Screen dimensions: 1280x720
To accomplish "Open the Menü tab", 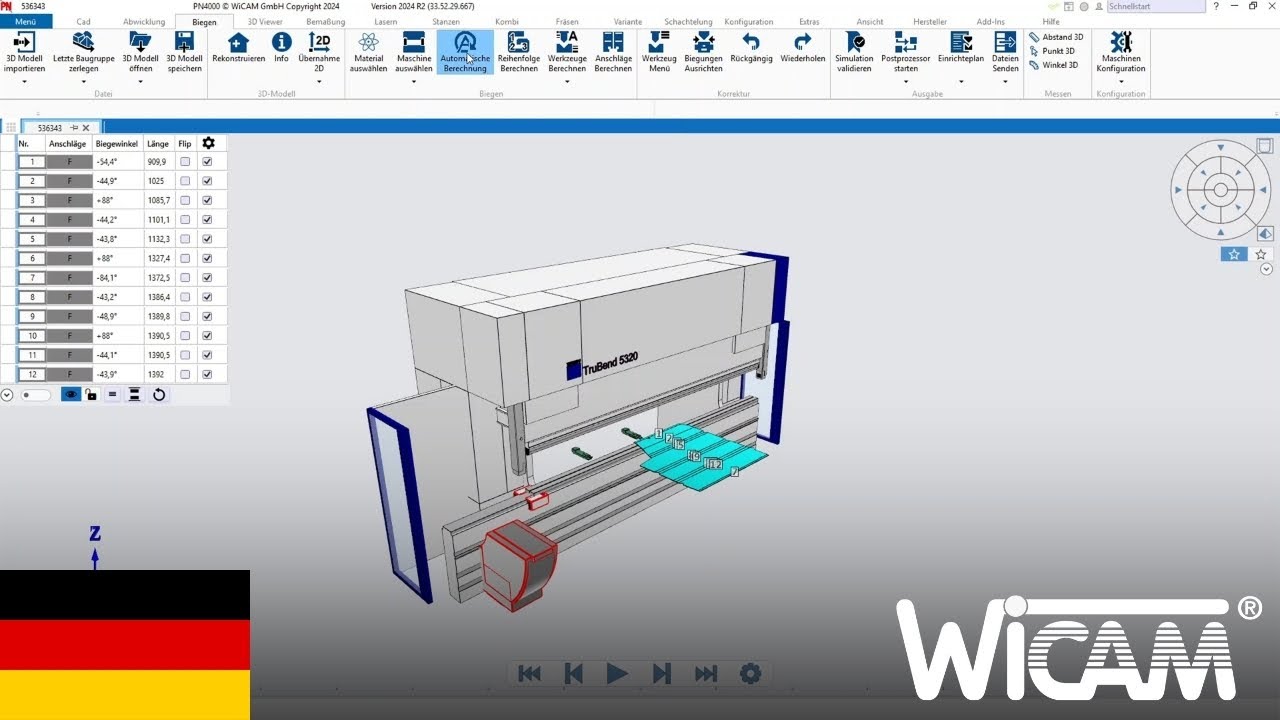I will [x=25, y=21].
